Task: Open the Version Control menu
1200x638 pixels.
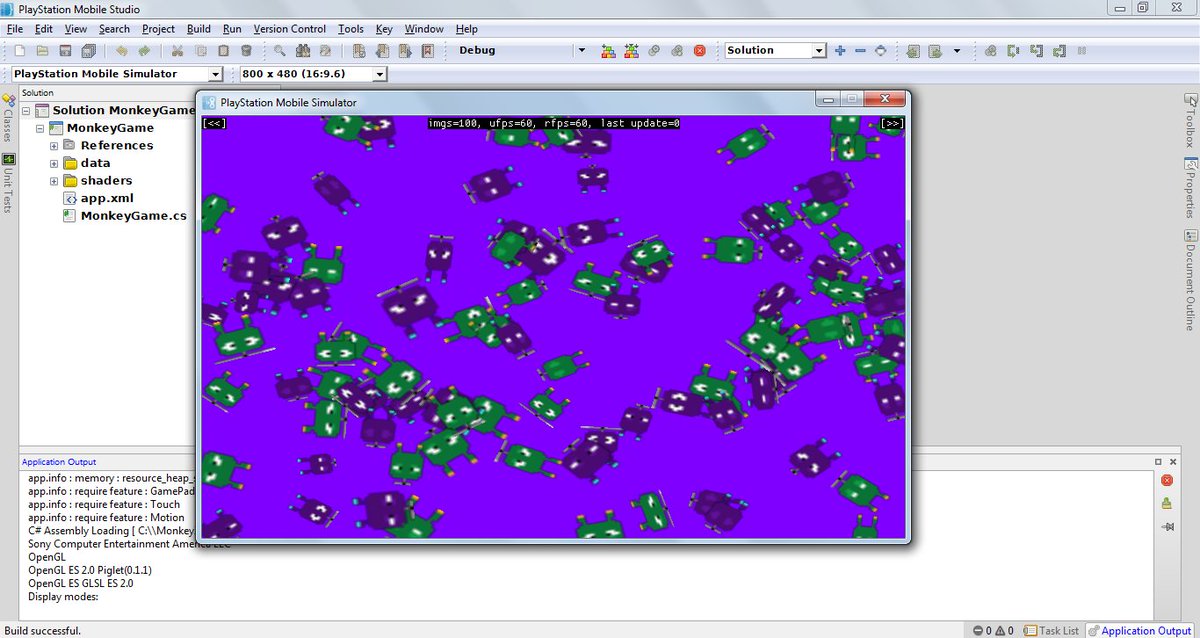Action: pos(290,29)
